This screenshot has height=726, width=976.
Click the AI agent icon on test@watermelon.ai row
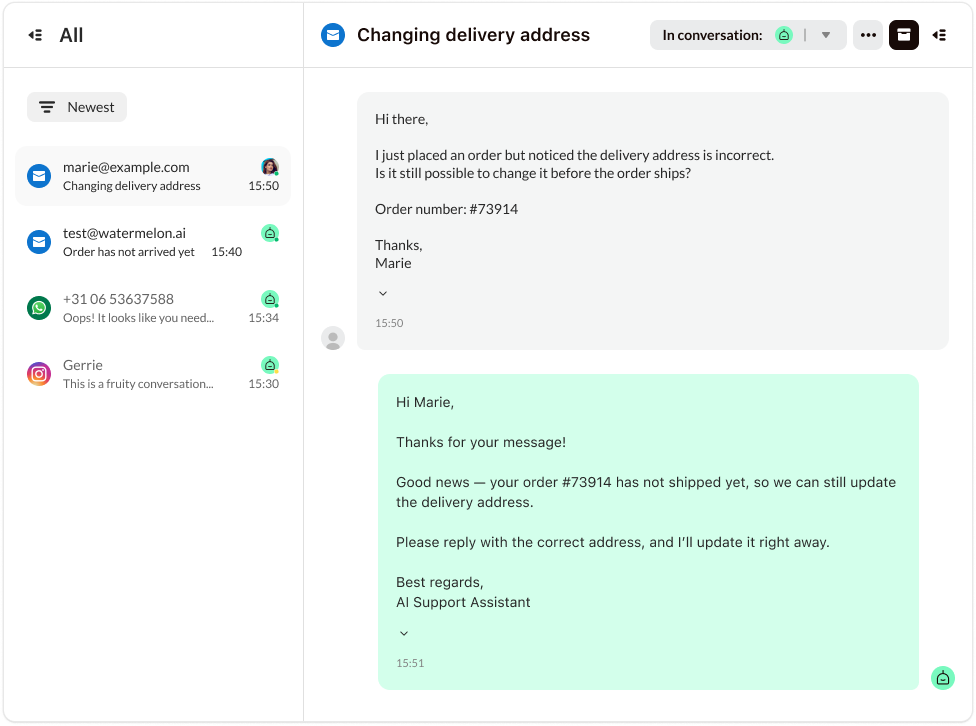pos(269,233)
